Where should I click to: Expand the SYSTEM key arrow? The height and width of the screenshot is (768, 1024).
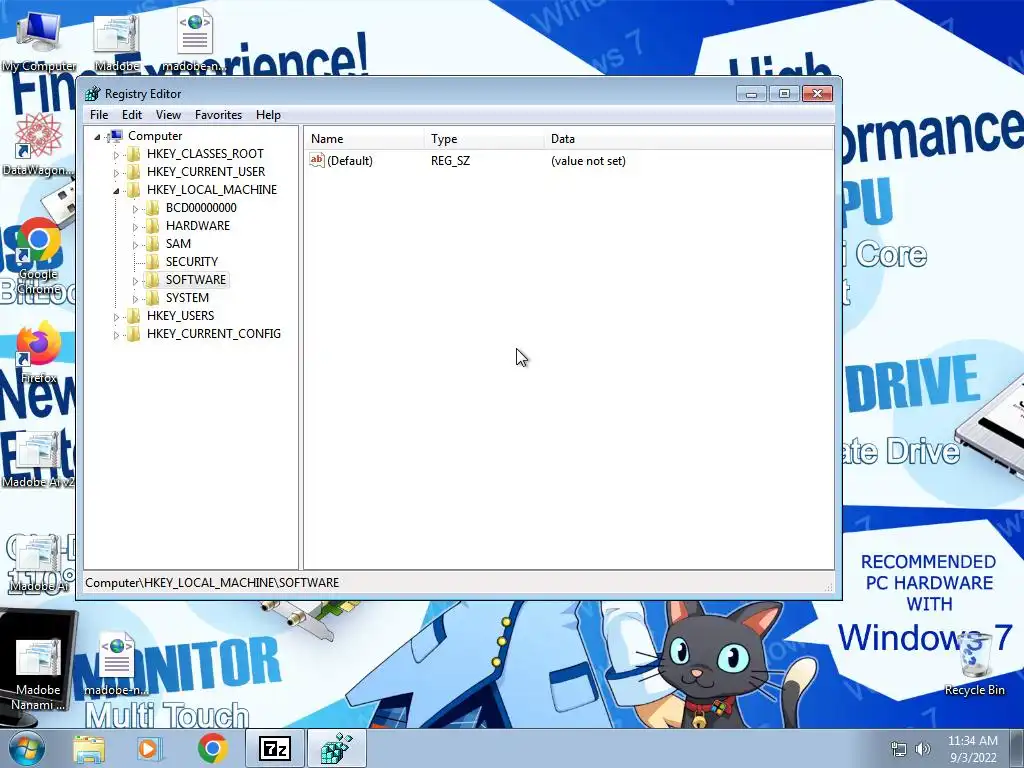tap(135, 298)
